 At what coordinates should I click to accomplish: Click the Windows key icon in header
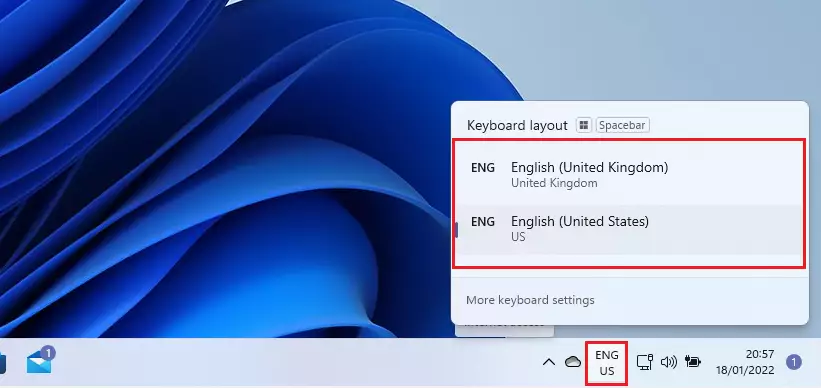[584, 125]
